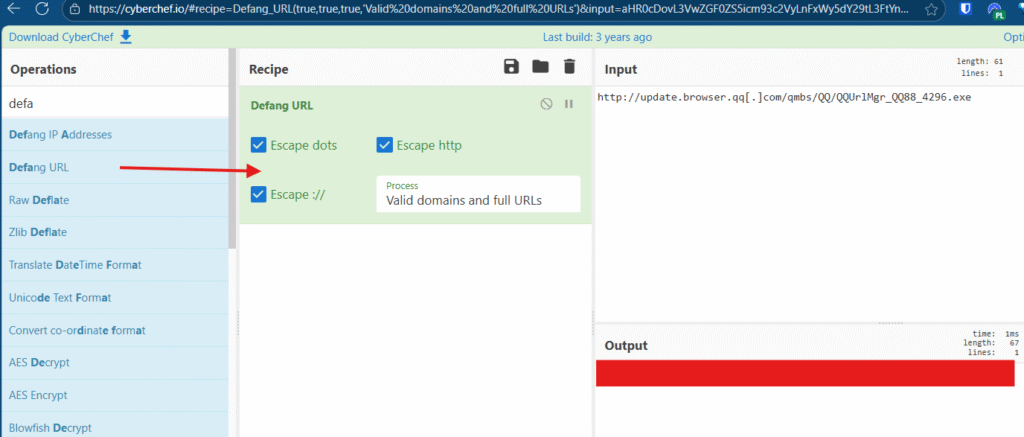Viewport: 1024px width, 437px height.
Task: Select Defang URL in operations list
Action: tap(114, 167)
